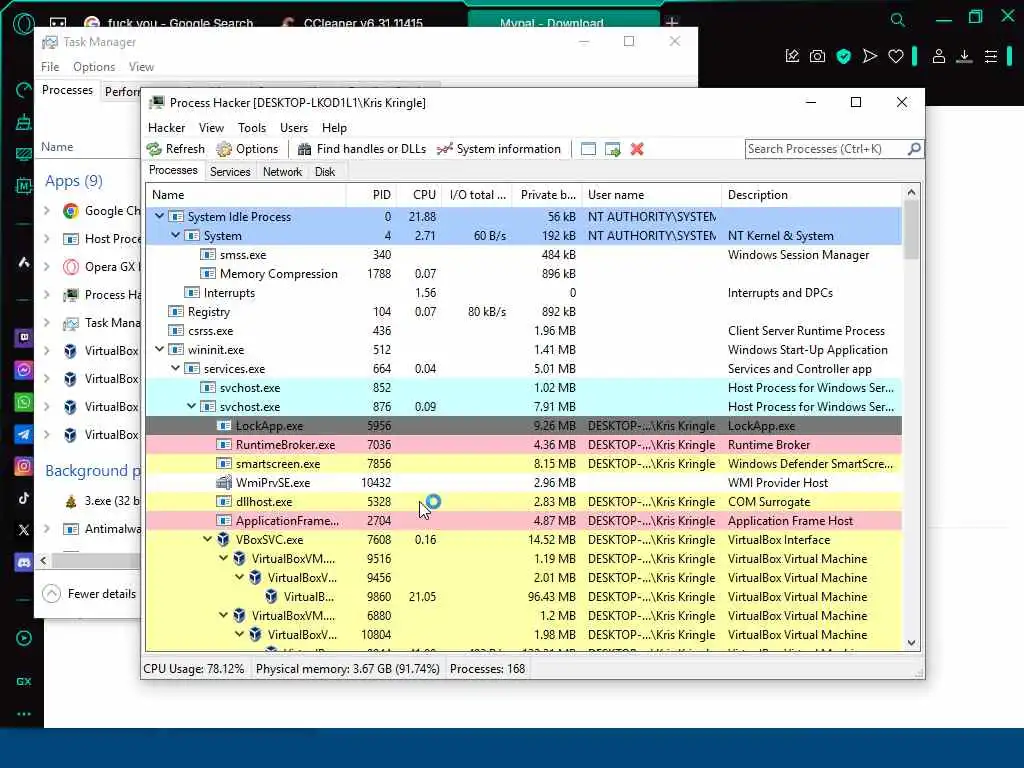
Task: Switch to the Network tab
Action: [x=282, y=172]
